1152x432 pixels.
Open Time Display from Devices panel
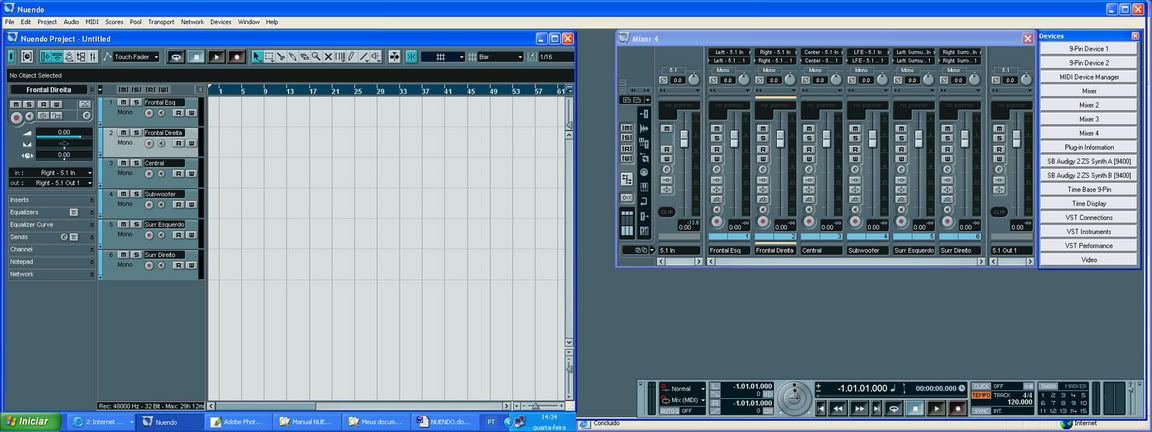tap(1089, 204)
